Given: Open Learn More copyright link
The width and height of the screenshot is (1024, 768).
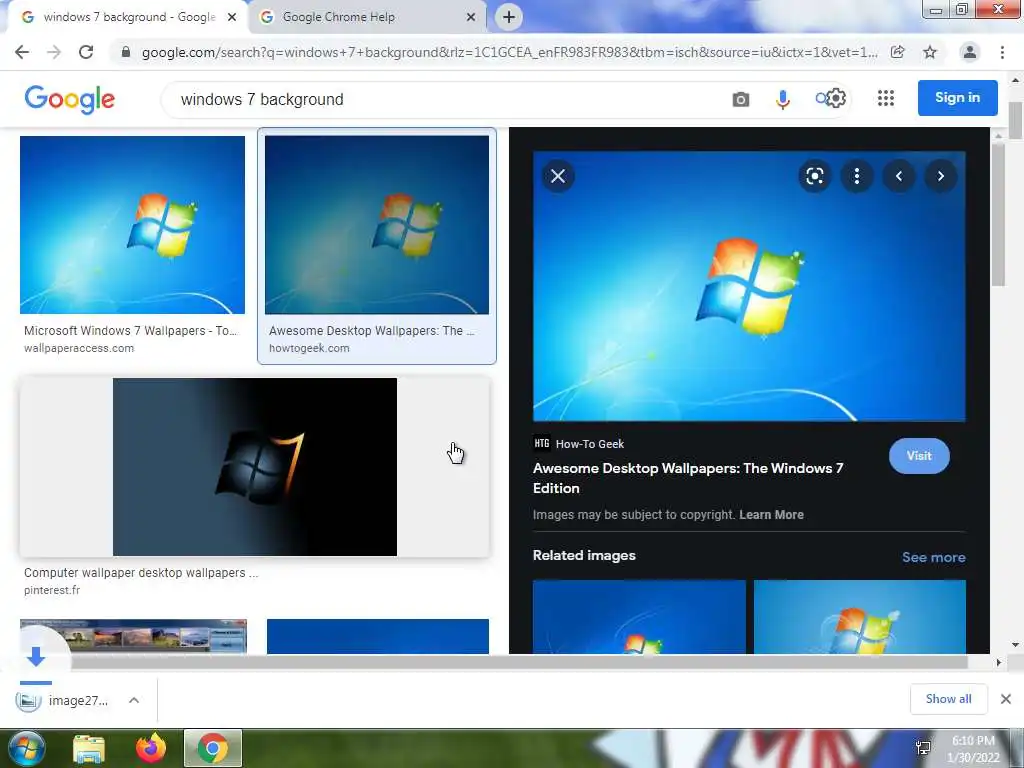Looking at the screenshot, I should [x=771, y=515].
